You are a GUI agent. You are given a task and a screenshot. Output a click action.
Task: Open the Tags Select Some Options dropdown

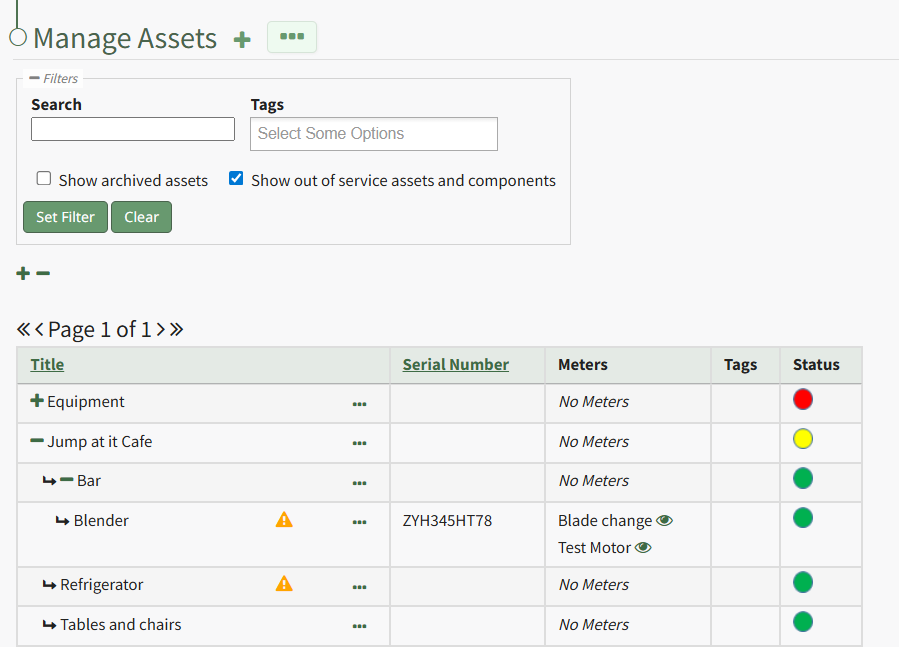click(x=373, y=134)
